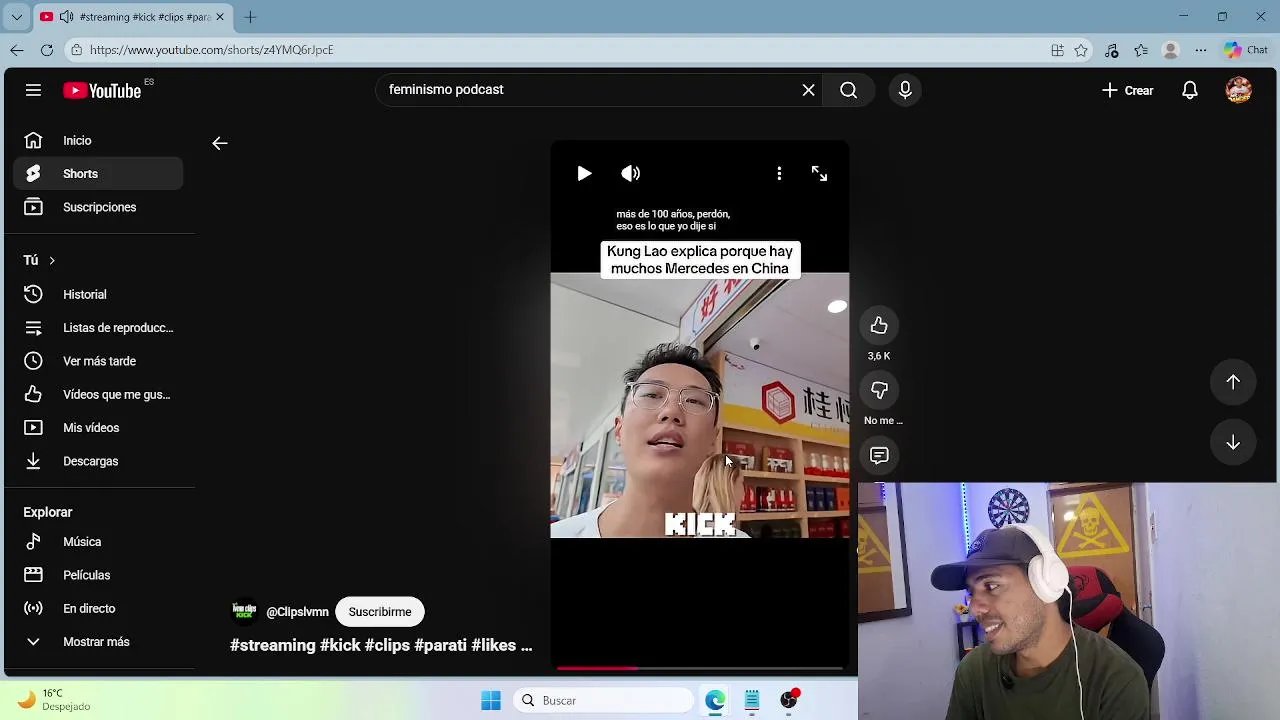The image size is (1280, 720).
Task: Go back with the Shorts back arrow
Action: (220, 143)
